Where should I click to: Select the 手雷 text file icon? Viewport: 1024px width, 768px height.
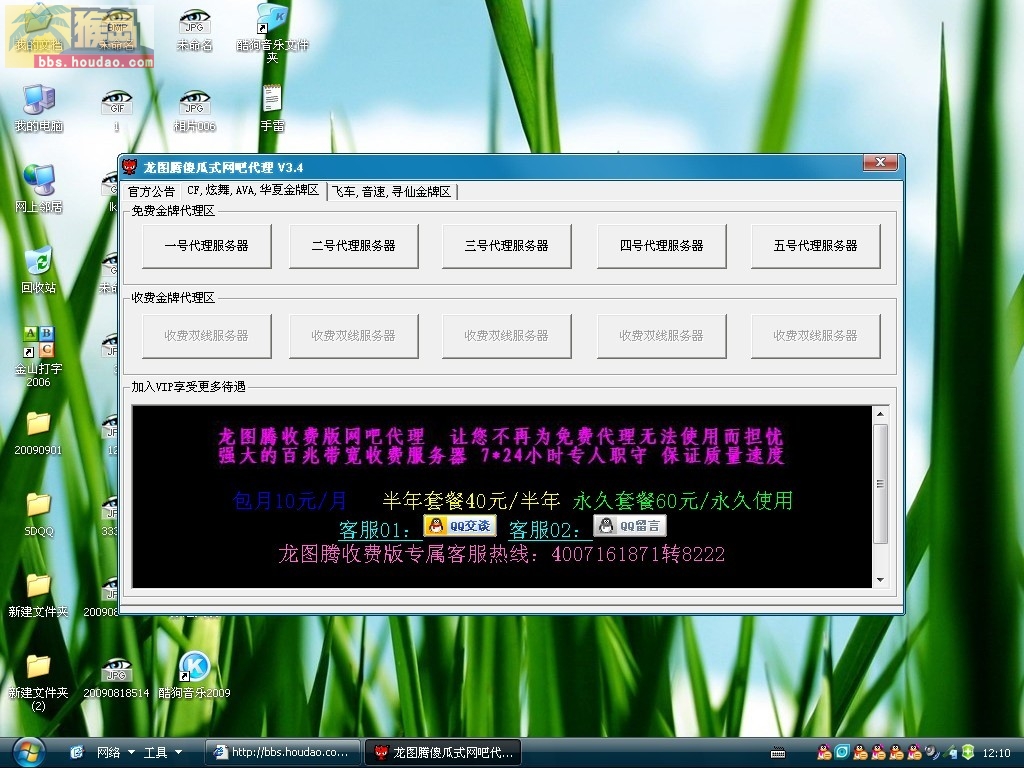click(x=272, y=108)
